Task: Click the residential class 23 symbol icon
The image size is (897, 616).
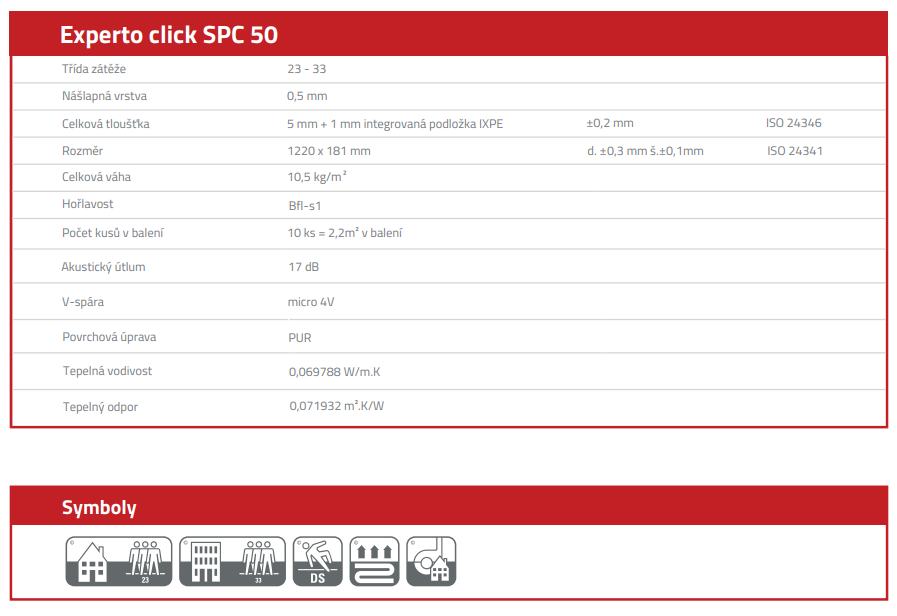Action: click(x=119, y=561)
